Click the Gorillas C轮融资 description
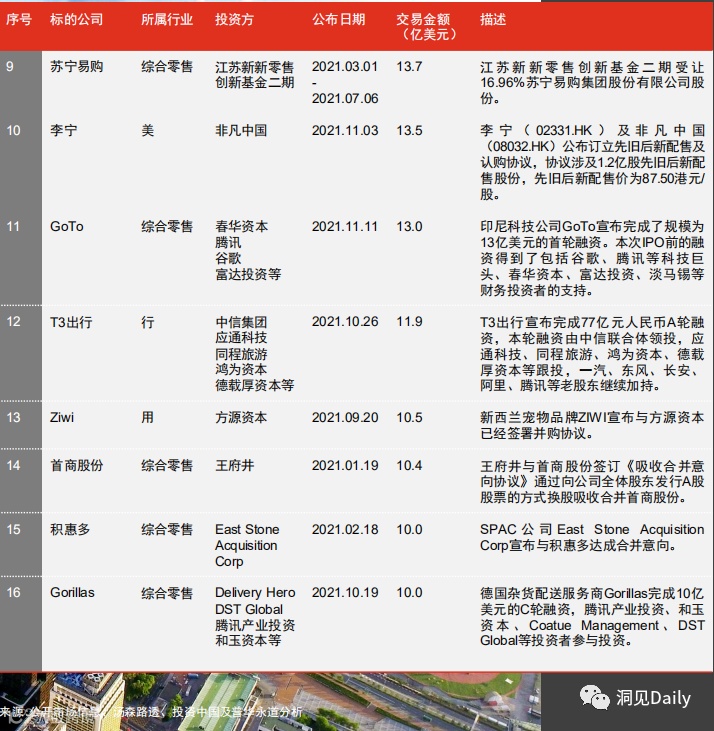 (592, 617)
